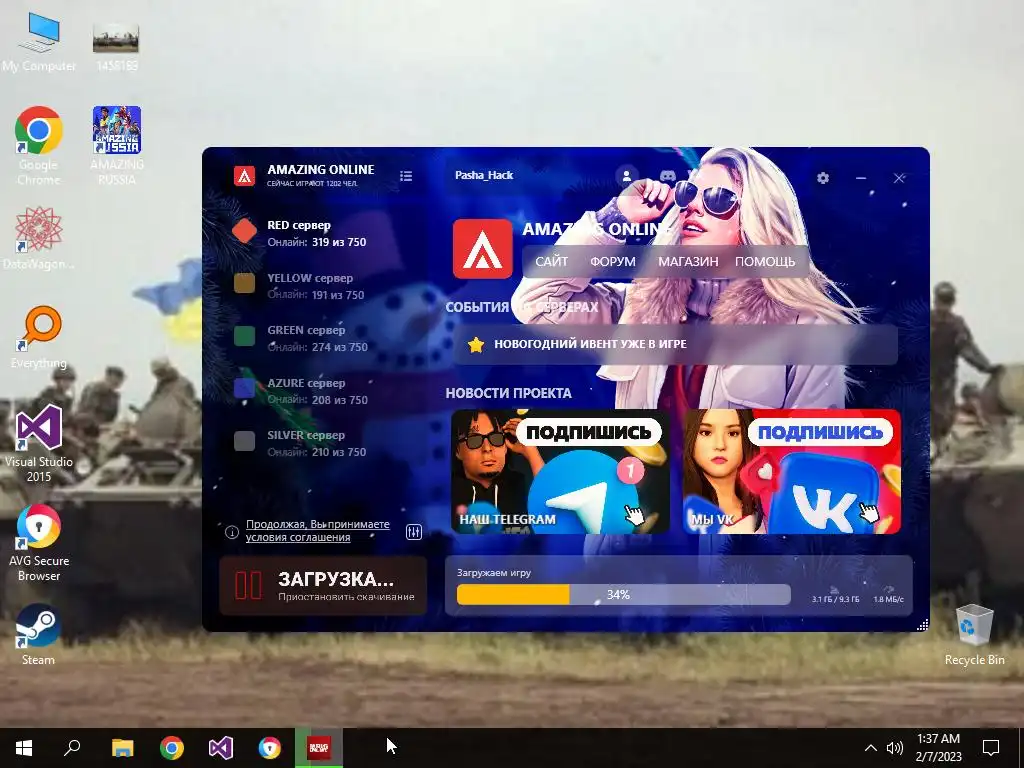Open the agreement terms link

click(x=317, y=531)
